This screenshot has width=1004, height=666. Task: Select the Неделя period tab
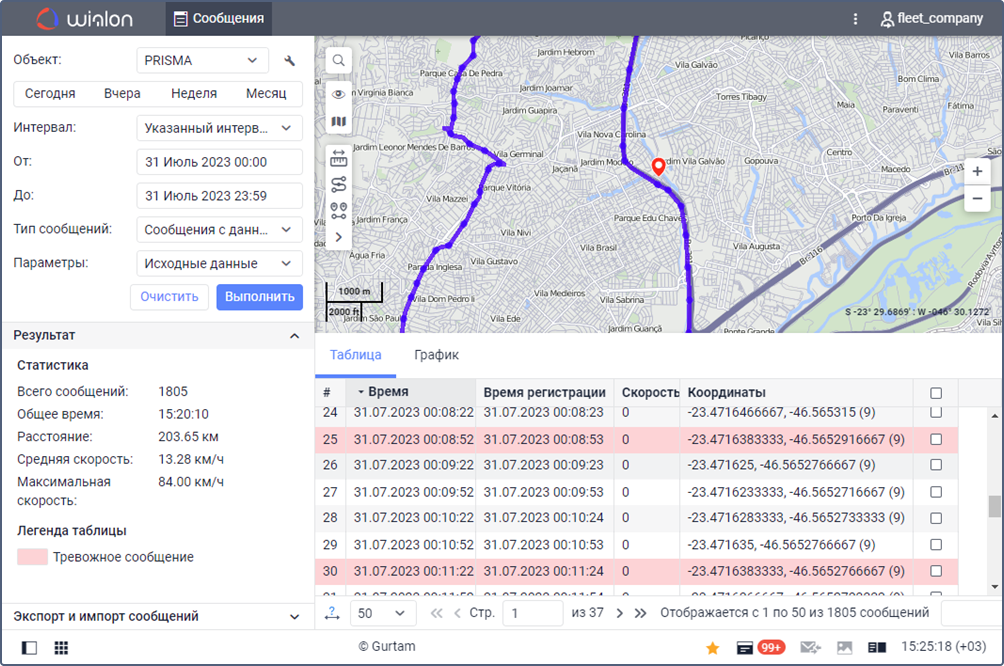click(x=193, y=93)
